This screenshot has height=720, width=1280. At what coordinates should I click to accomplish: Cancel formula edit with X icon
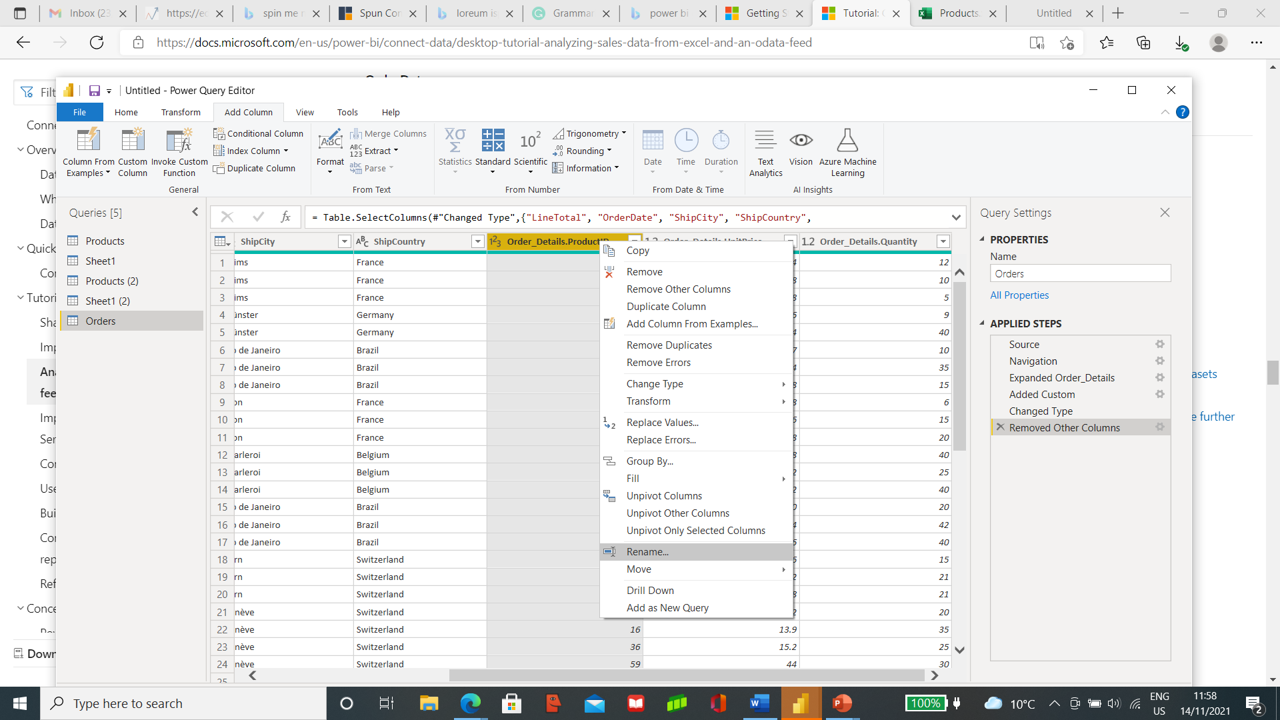pos(227,217)
